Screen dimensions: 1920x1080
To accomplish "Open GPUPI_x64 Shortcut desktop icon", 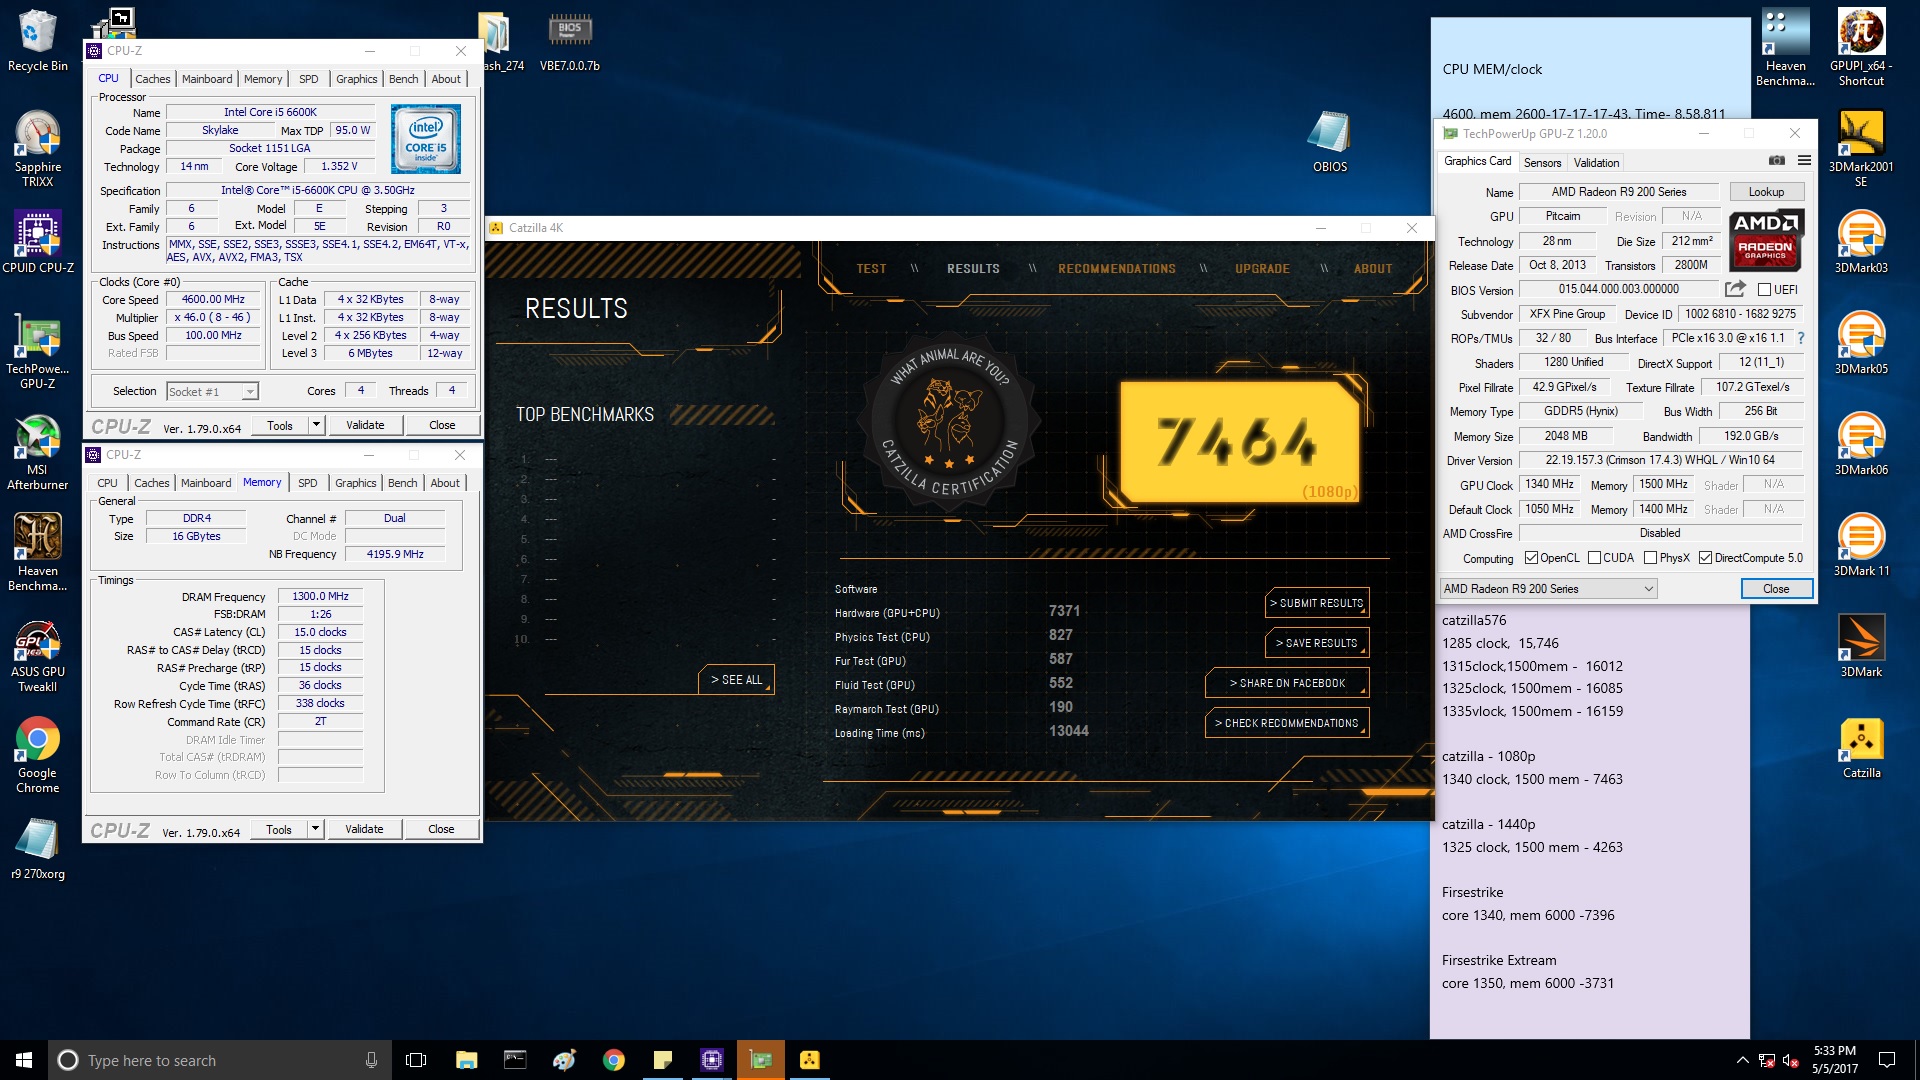I will coord(1861,47).
